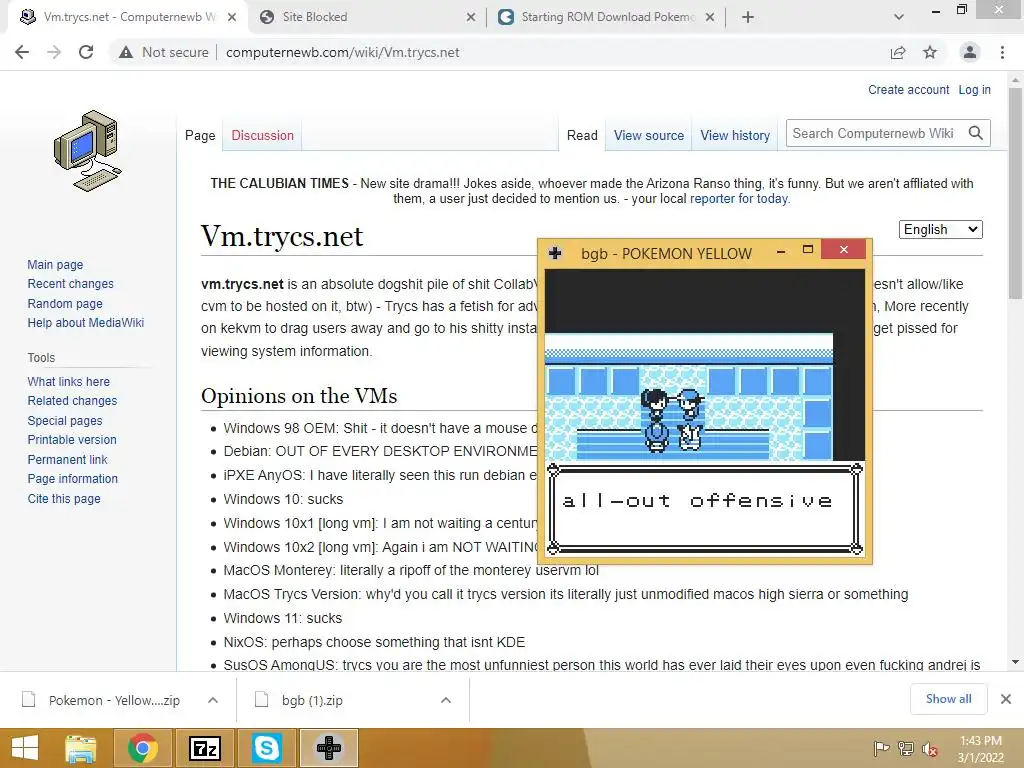Screen dimensions: 1024x768
Task: Open the View source tab
Action: pos(648,135)
